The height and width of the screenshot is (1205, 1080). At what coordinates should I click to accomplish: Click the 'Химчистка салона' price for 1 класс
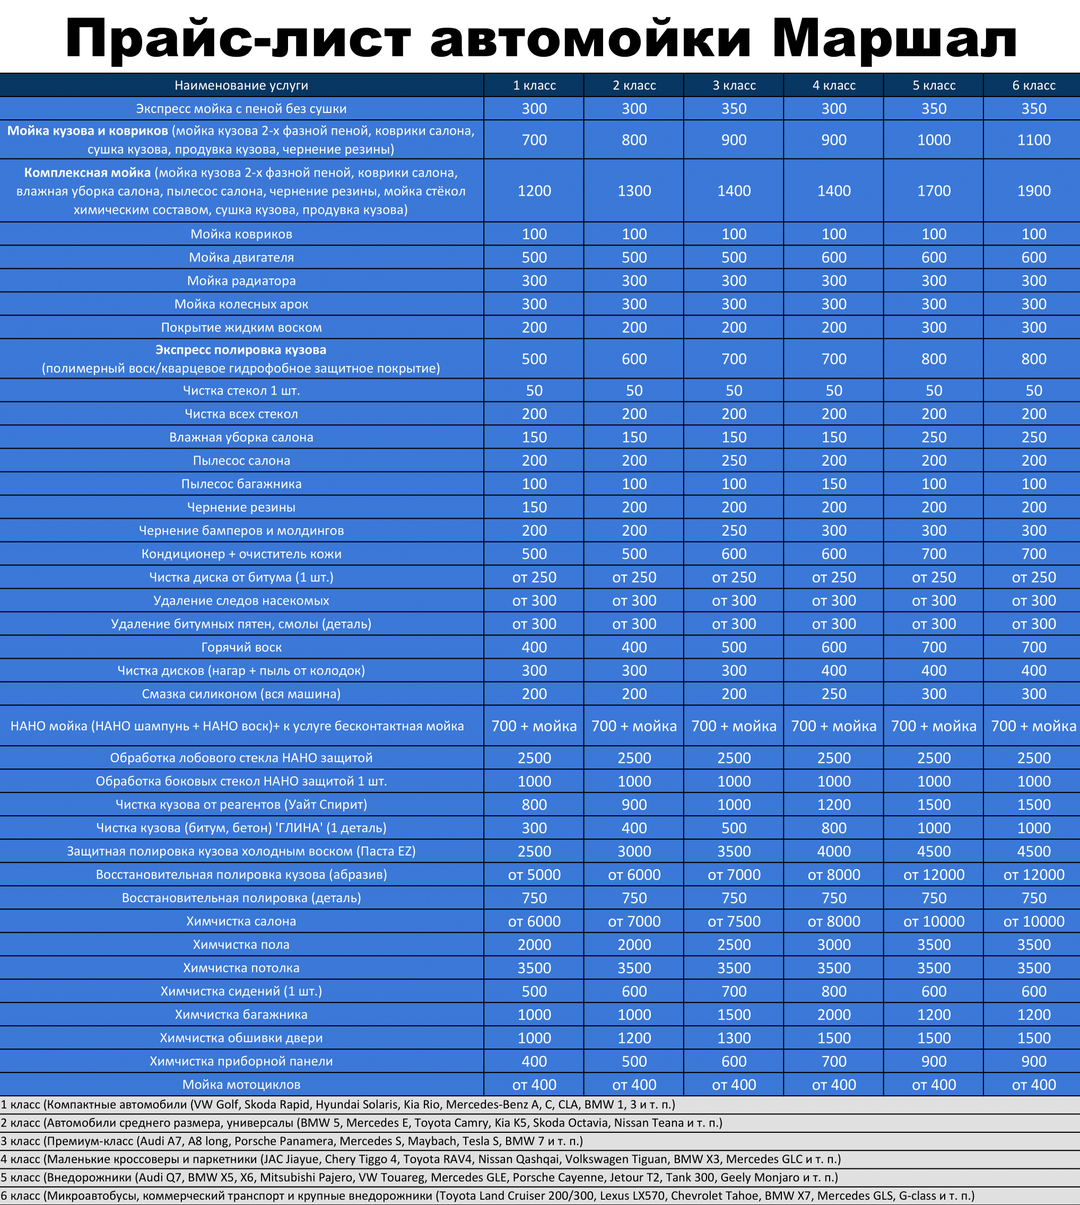[534, 921]
